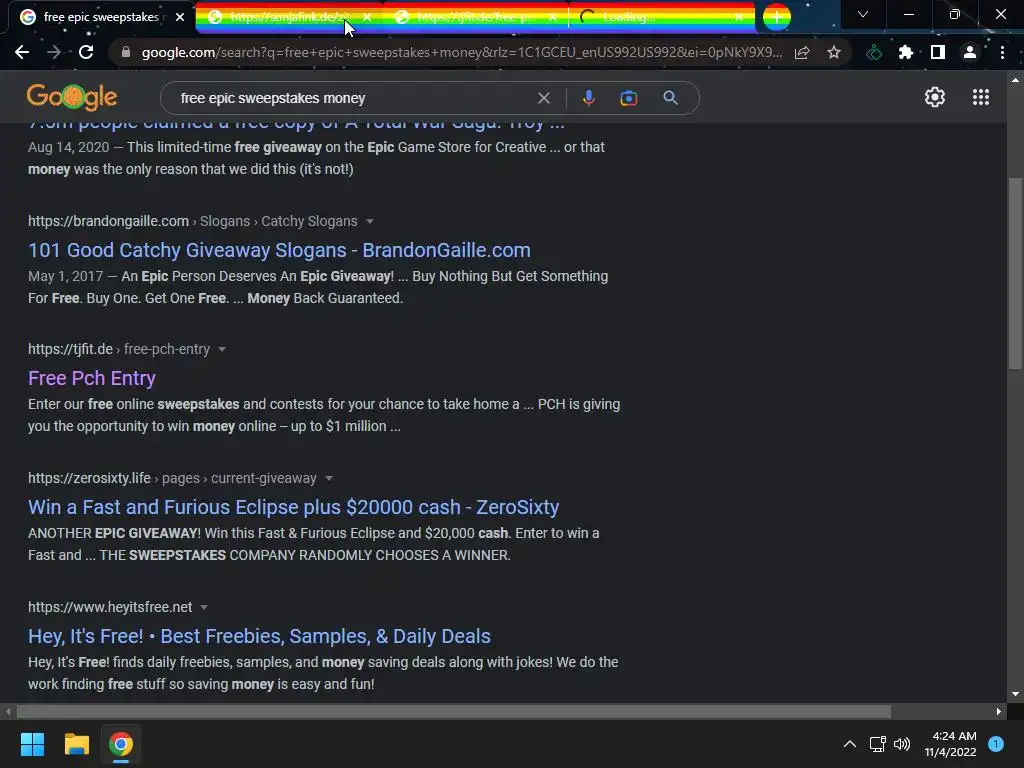
Task: Click the vertical scrollbar thumb
Action: 1015,273
